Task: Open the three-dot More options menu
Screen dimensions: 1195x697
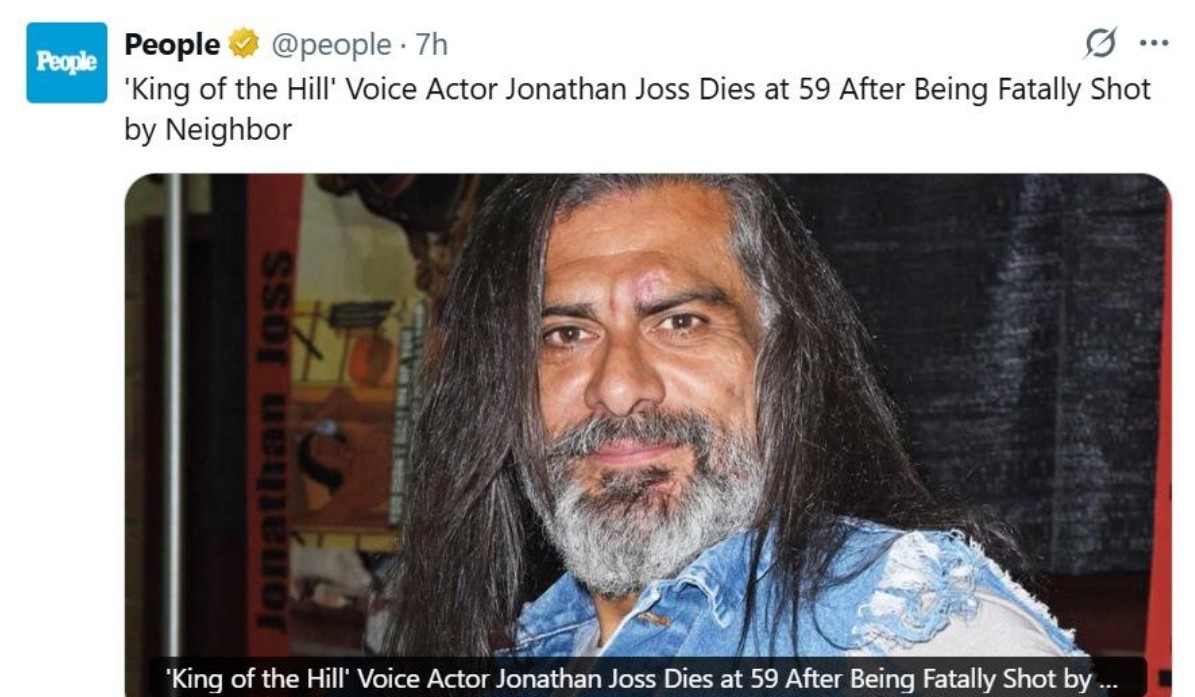Action: (1154, 43)
